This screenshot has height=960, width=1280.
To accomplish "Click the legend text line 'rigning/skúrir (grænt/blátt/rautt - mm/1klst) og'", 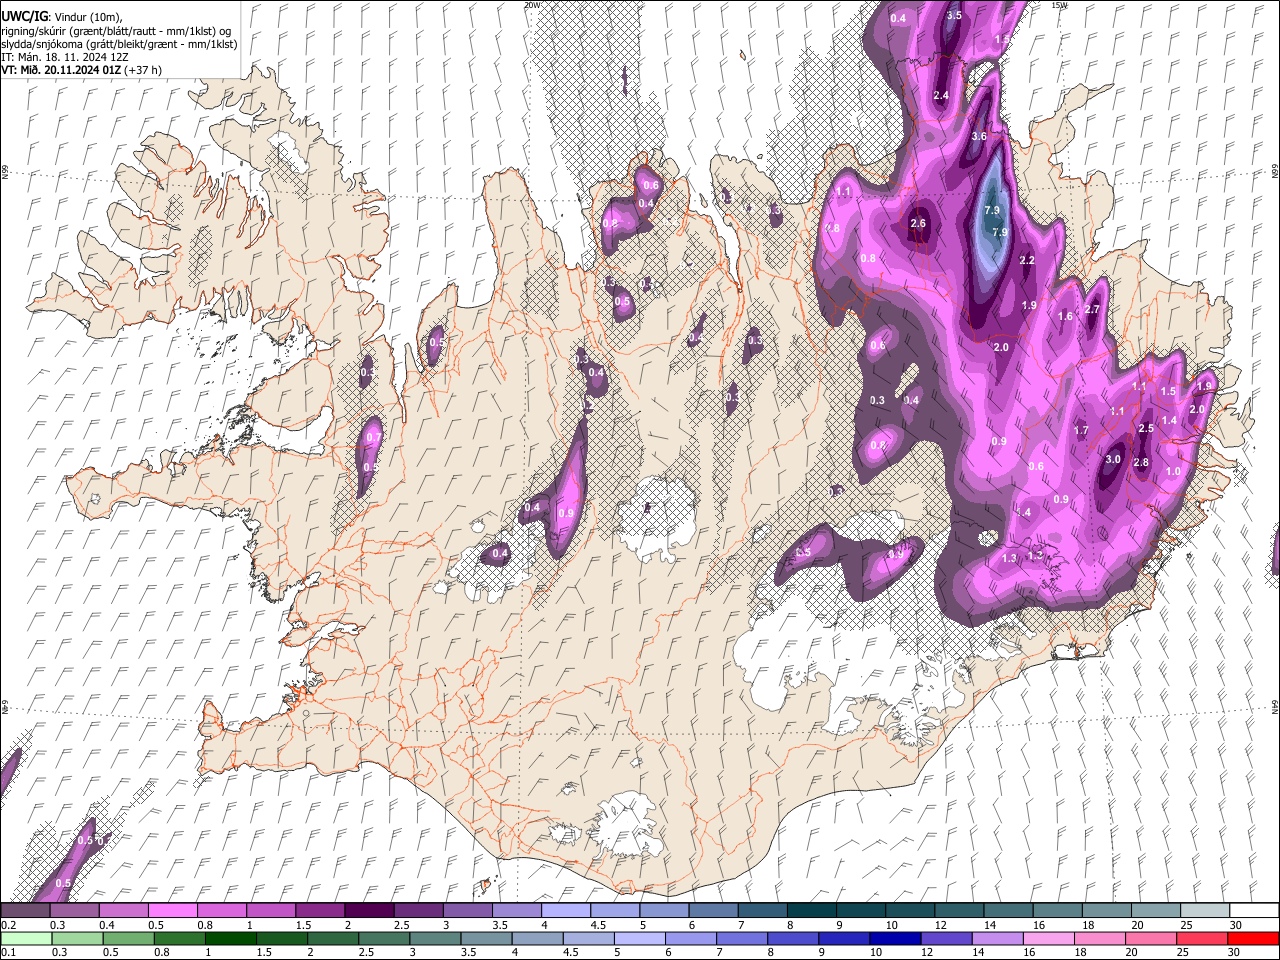I will pyautogui.click(x=116, y=31).
